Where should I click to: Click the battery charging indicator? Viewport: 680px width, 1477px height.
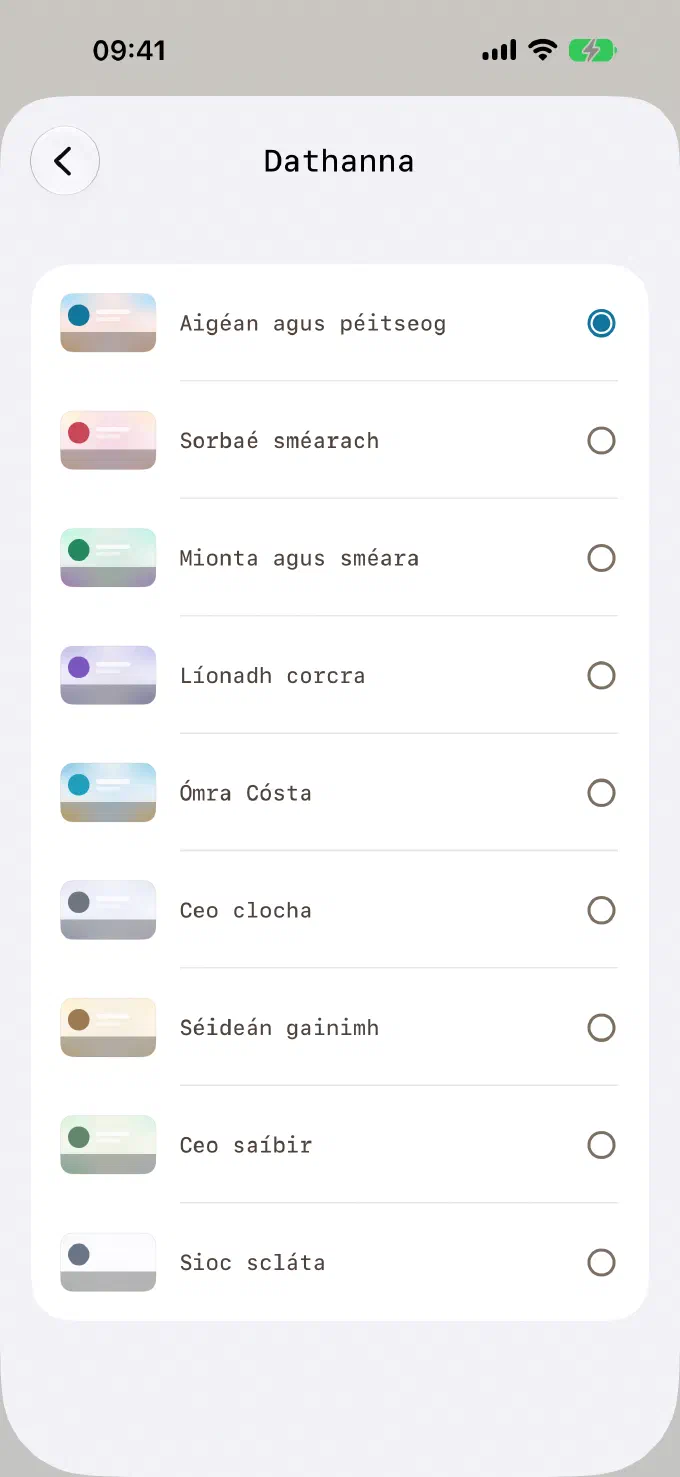pos(593,50)
